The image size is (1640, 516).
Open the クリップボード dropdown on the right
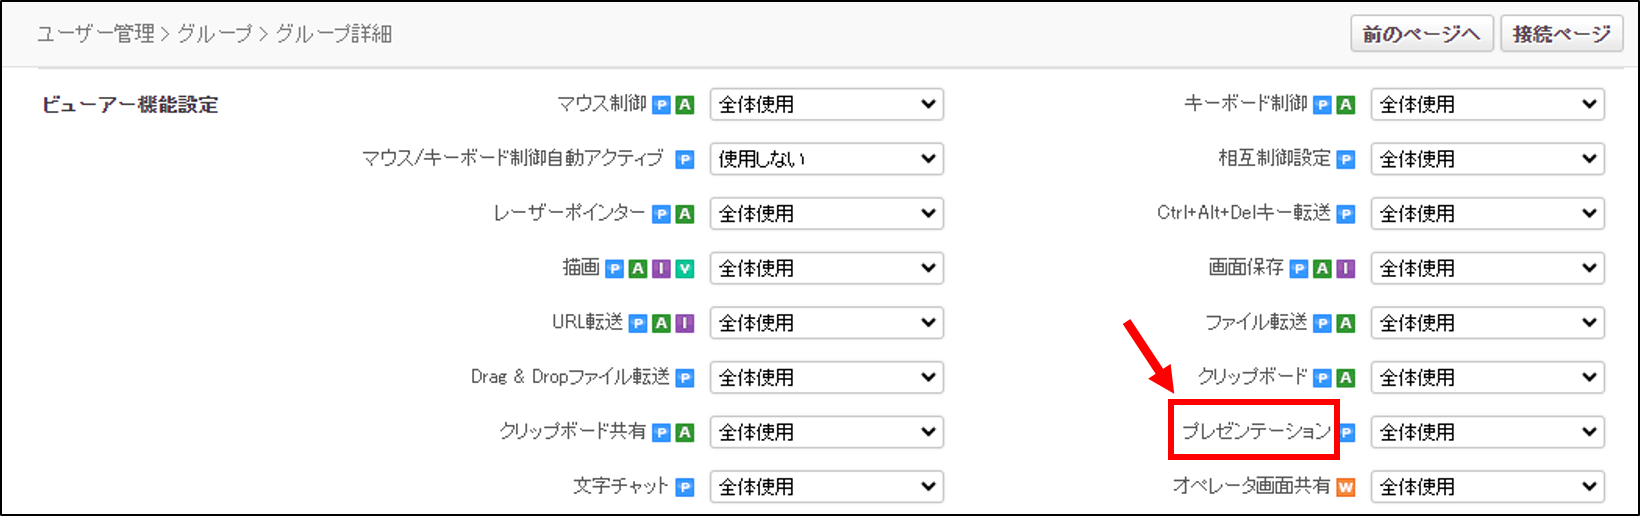[x=1488, y=377]
